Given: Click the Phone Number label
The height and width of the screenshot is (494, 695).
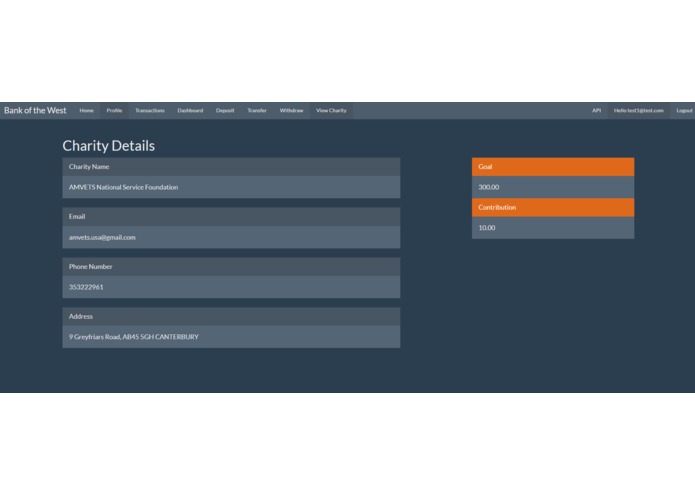Looking at the screenshot, I should (x=90, y=266).
